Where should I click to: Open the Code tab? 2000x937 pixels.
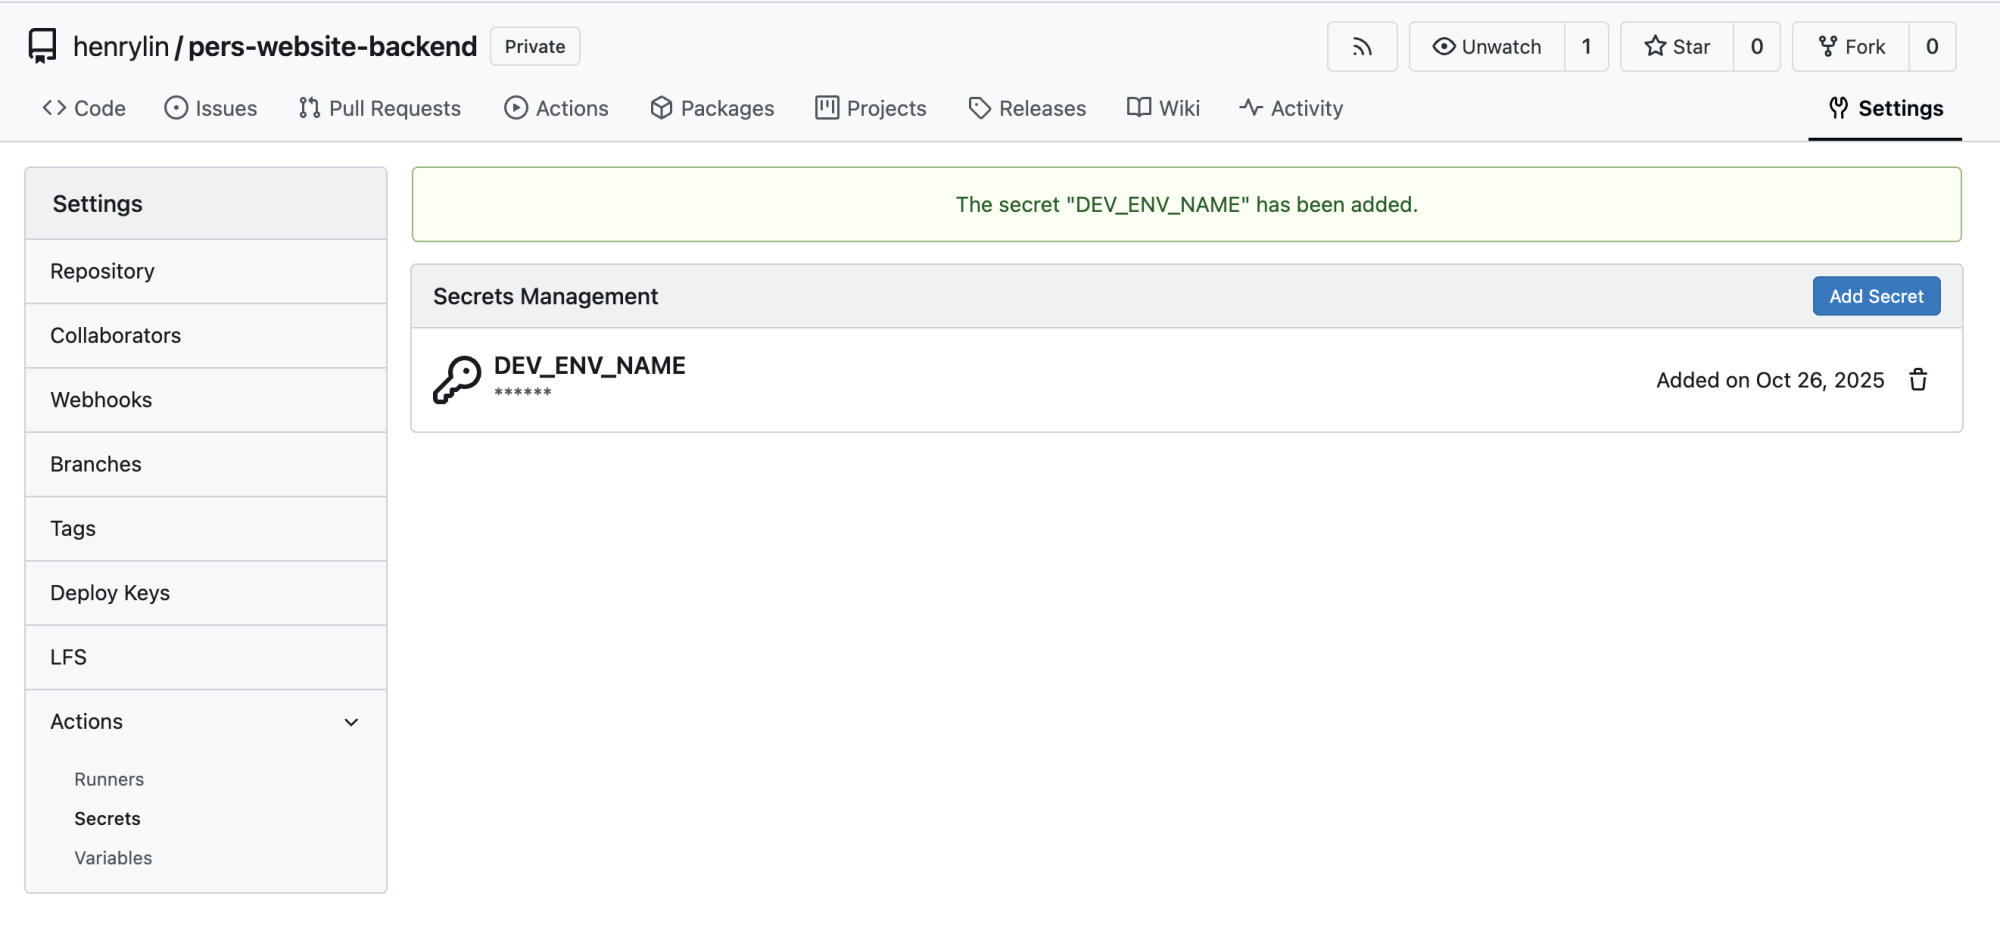tap(84, 108)
